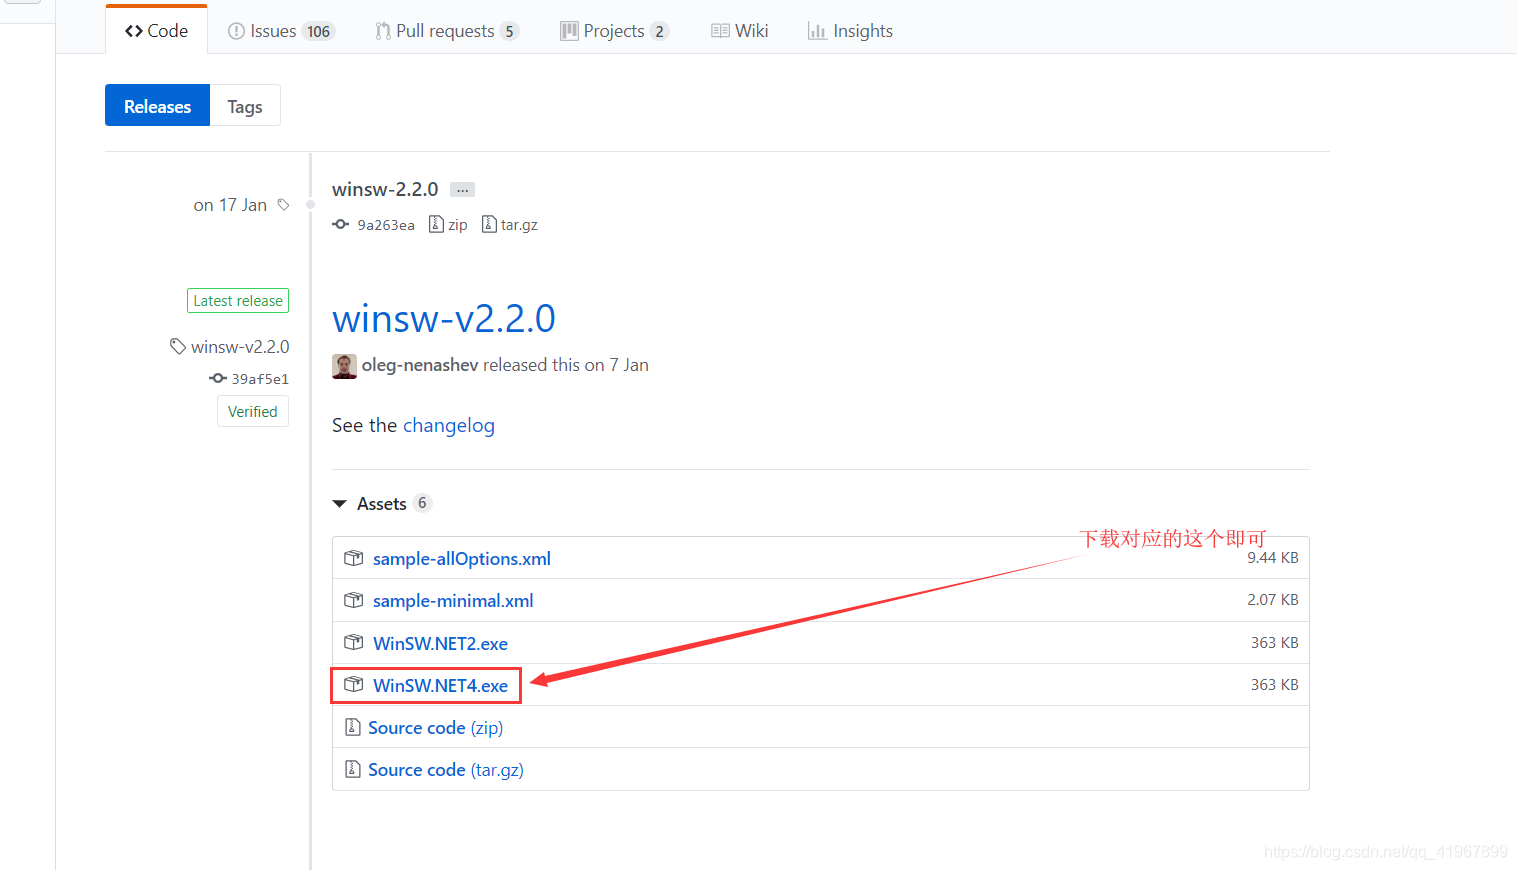Collapse the Assets section triangle
The height and width of the screenshot is (870, 1517).
pyautogui.click(x=340, y=504)
